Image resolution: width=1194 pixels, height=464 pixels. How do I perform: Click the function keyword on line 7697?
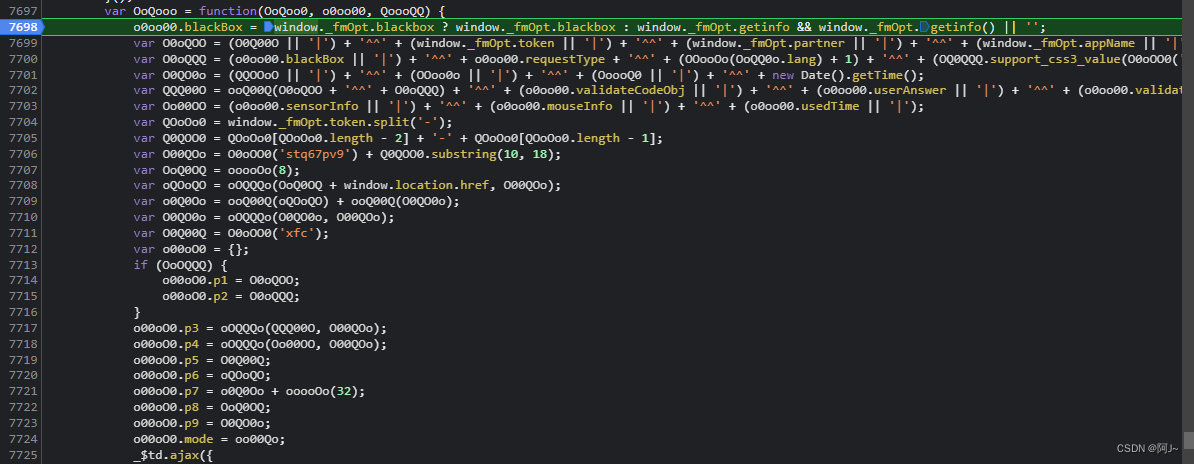(226, 11)
